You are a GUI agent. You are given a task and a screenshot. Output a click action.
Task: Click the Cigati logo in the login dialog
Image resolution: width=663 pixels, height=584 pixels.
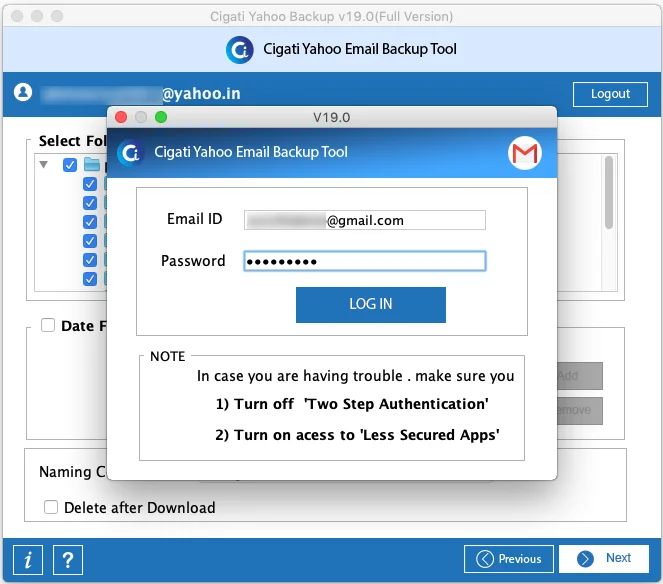131,153
